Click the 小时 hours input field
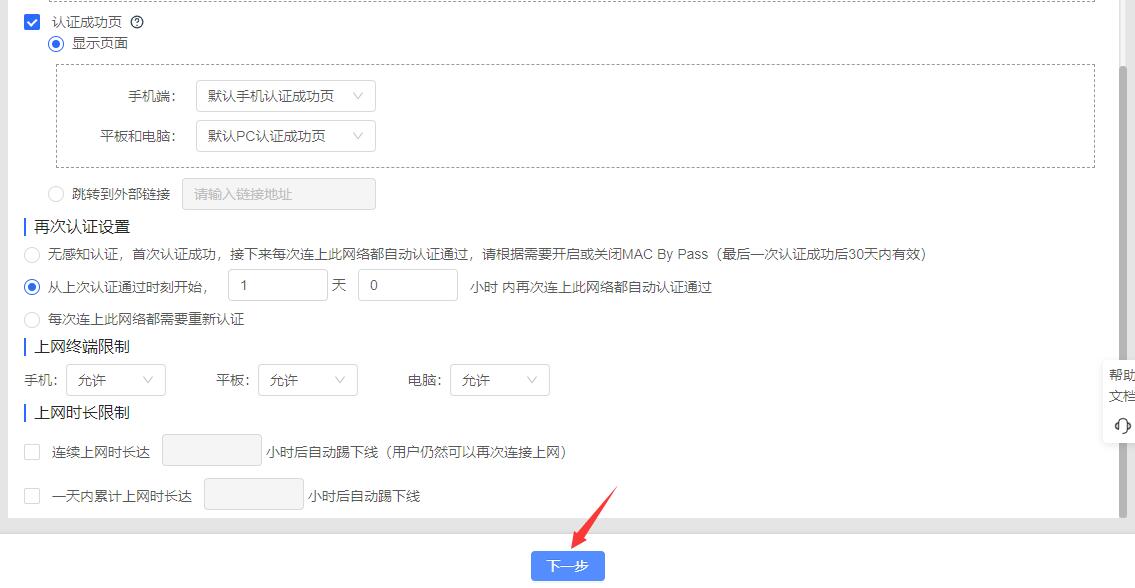 point(408,286)
